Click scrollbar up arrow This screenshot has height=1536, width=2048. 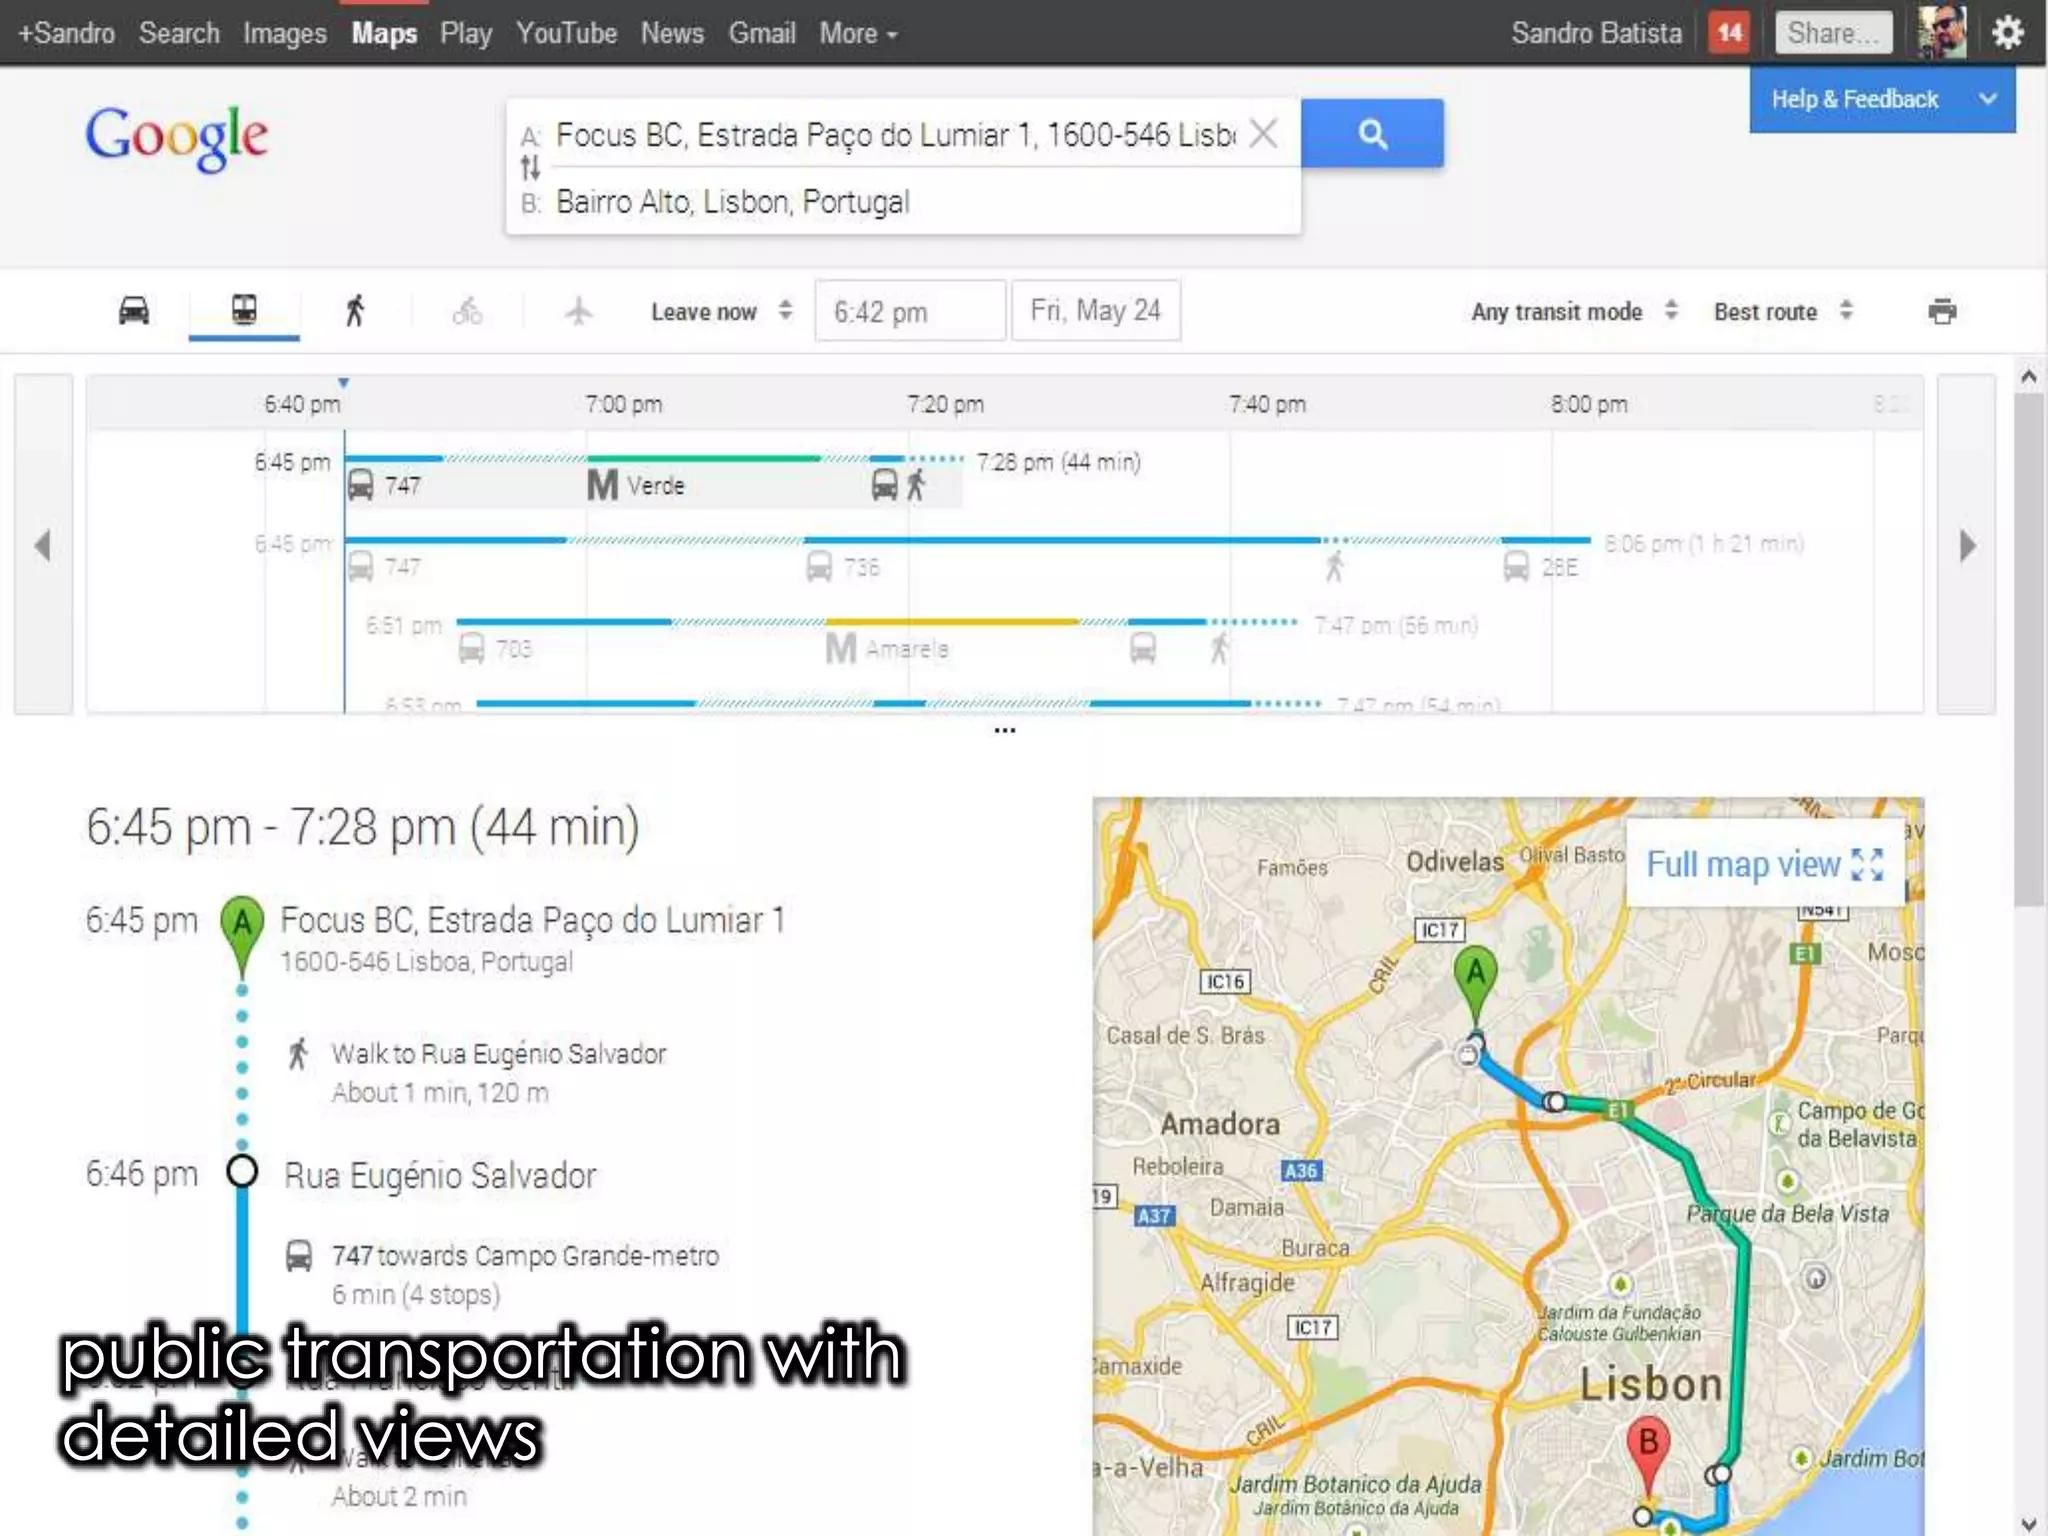coord(2028,377)
